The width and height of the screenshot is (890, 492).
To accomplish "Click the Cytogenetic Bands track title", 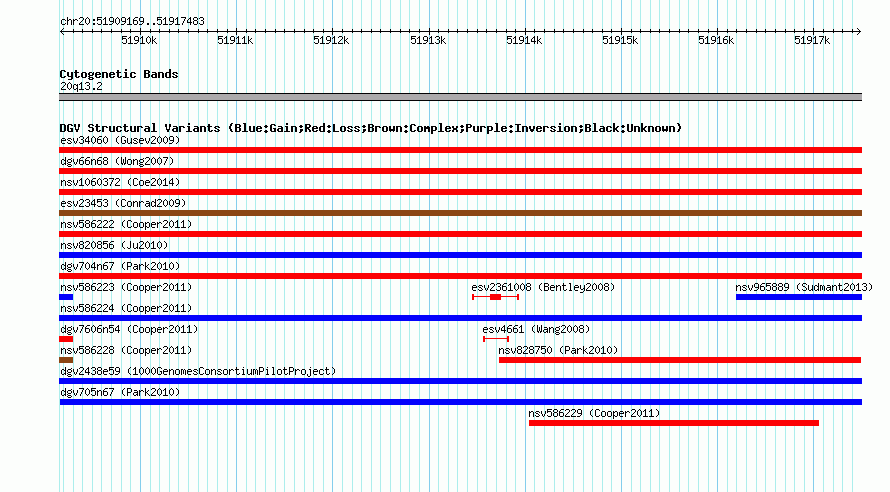I will tap(119, 74).
